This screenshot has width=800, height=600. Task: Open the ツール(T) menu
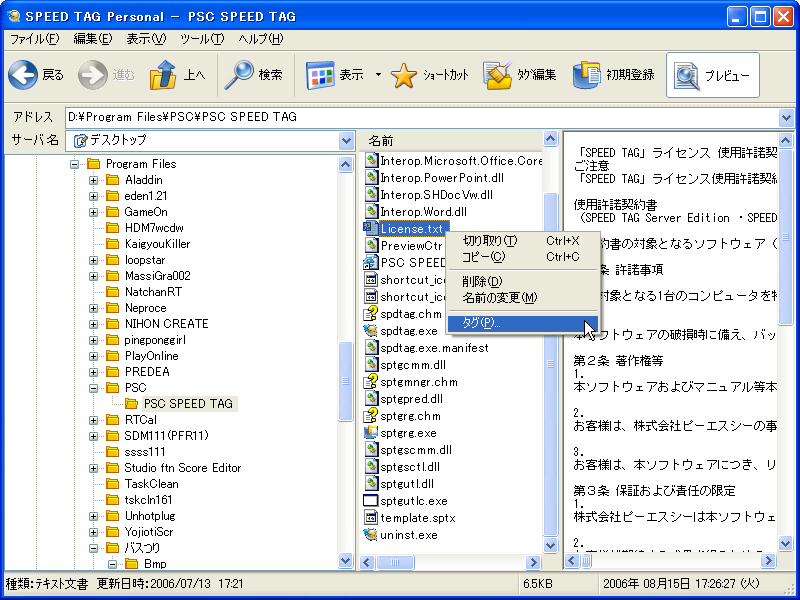(202, 39)
